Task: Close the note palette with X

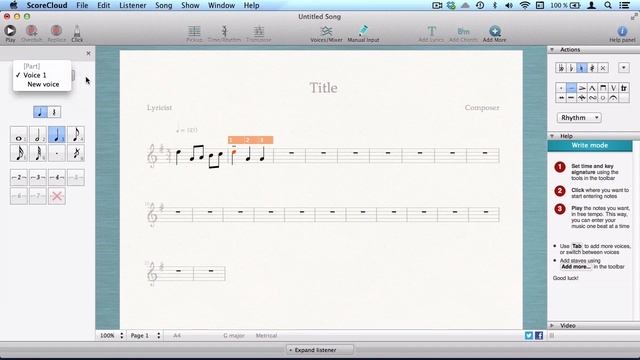Action: (89, 53)
